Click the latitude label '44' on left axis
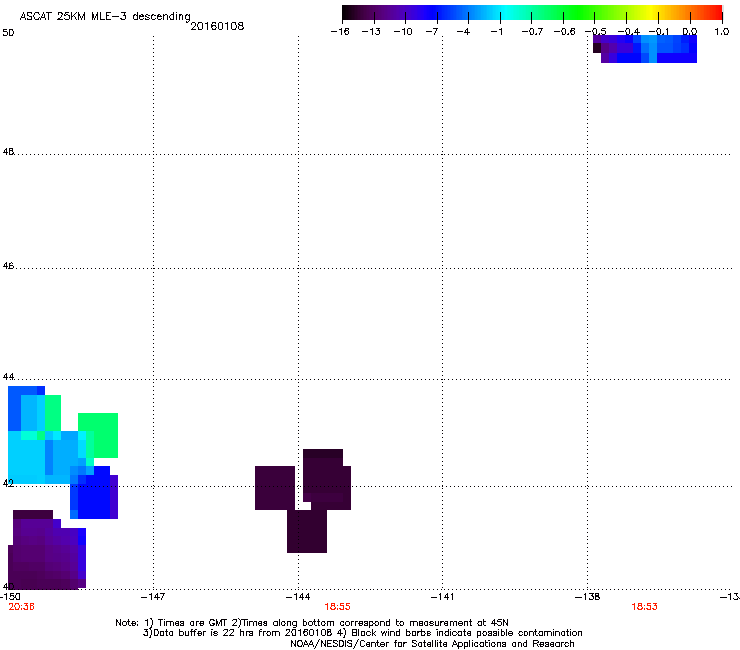This screenshot has width=740, height=650. [8, 377]
